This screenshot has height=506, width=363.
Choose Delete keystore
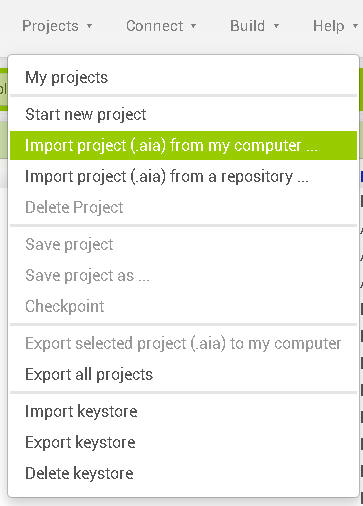pos(183,473)
